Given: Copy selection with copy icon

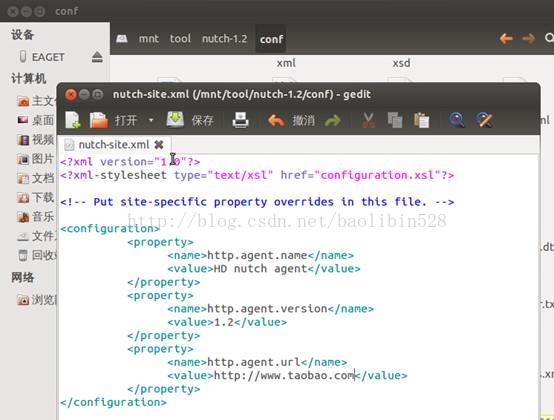Looking at the screenshot, I should tap(395, 120).
